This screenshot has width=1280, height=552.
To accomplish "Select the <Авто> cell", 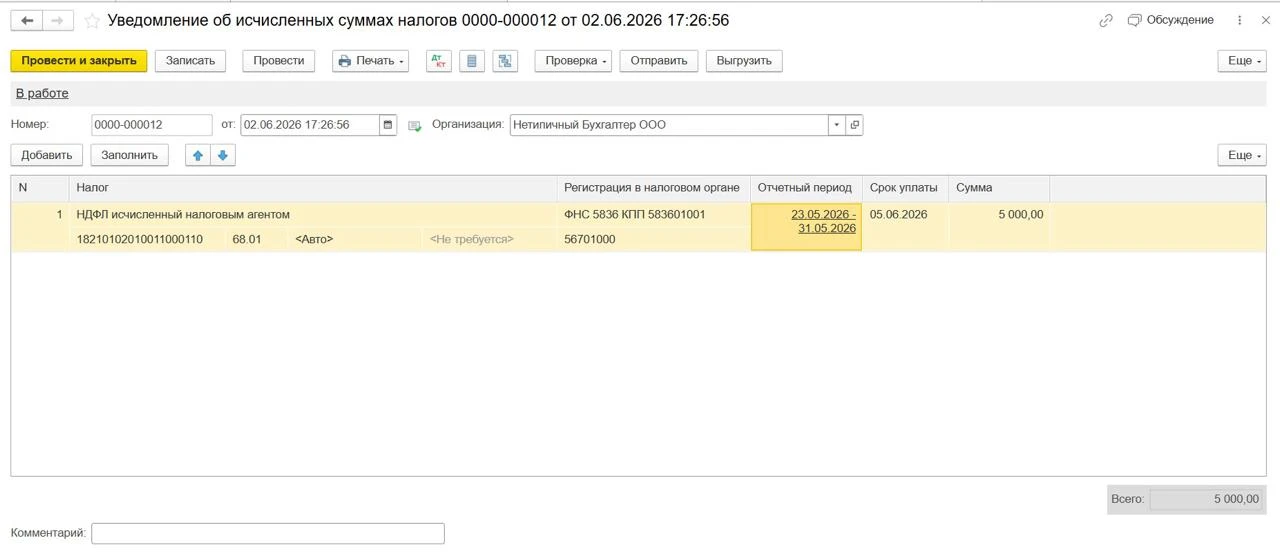I will pos(355,239).
